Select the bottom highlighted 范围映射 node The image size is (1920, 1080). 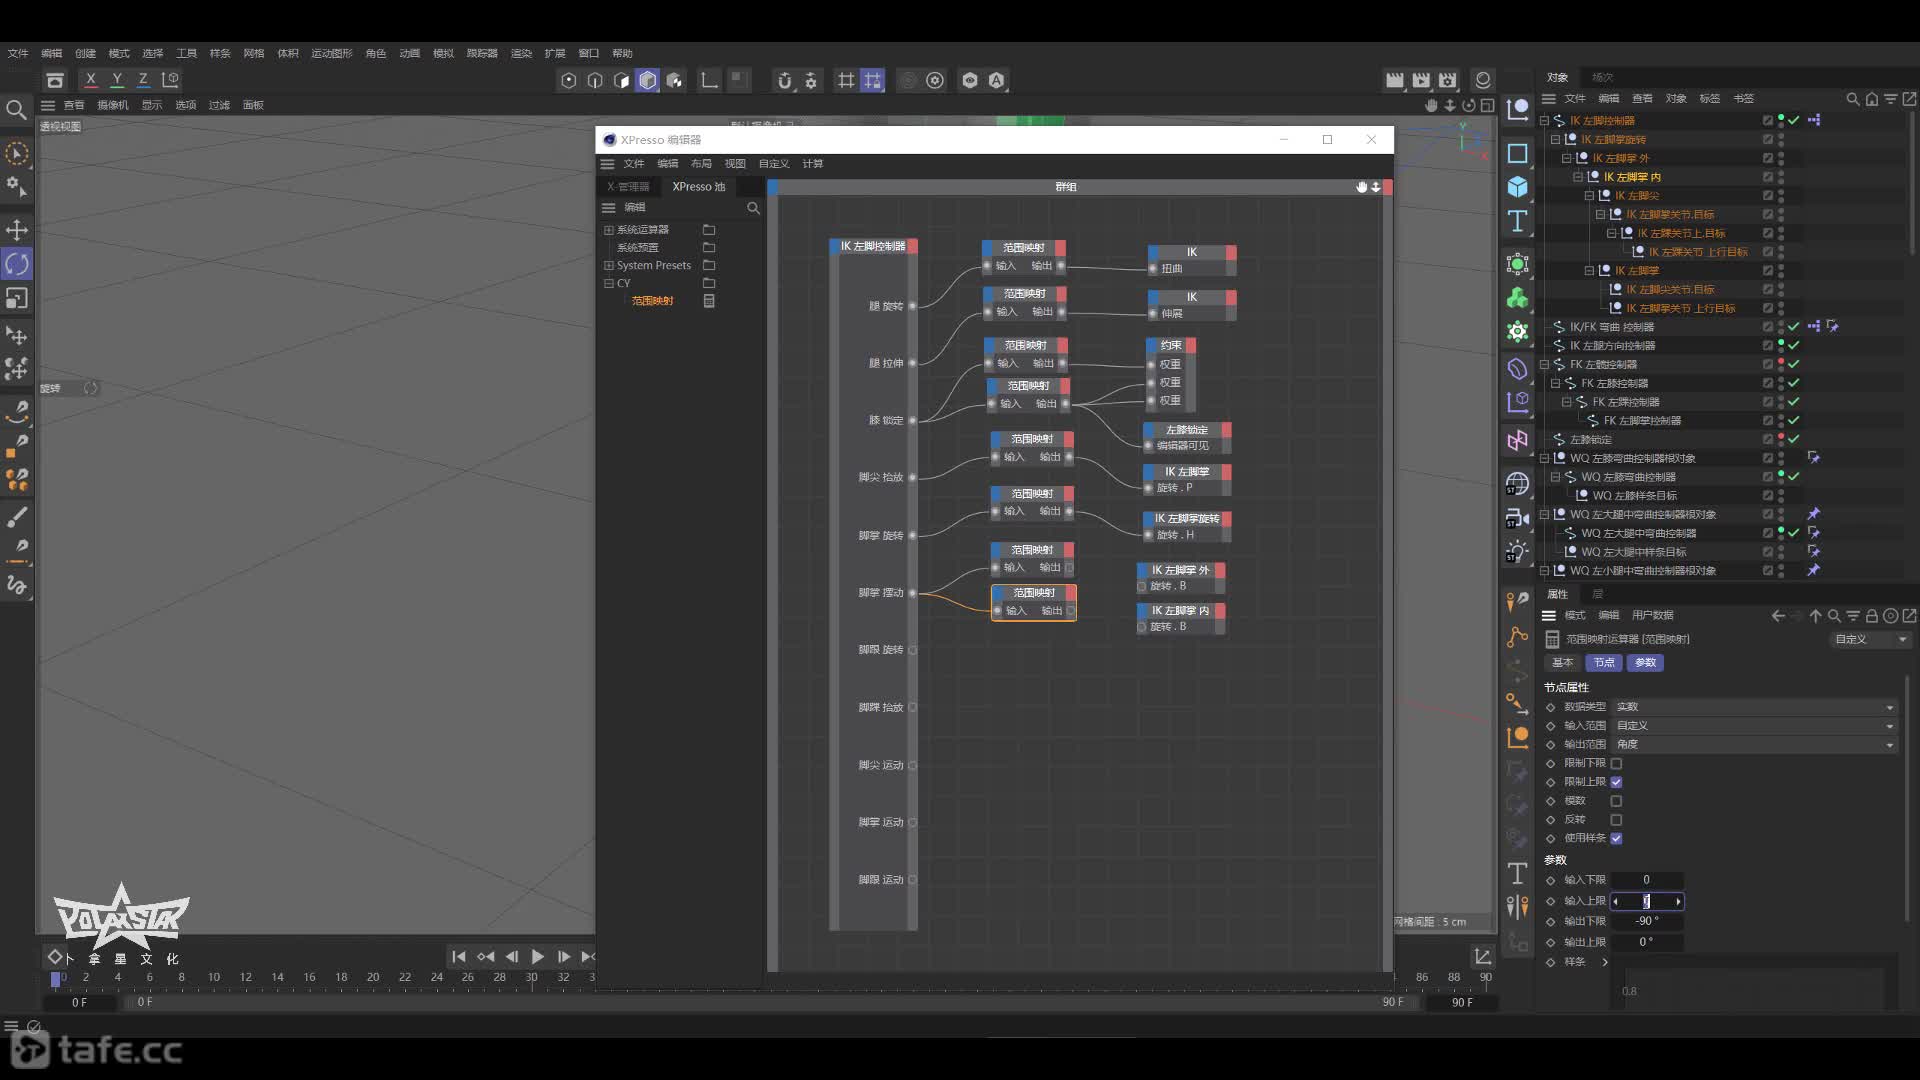point(1033,603)
